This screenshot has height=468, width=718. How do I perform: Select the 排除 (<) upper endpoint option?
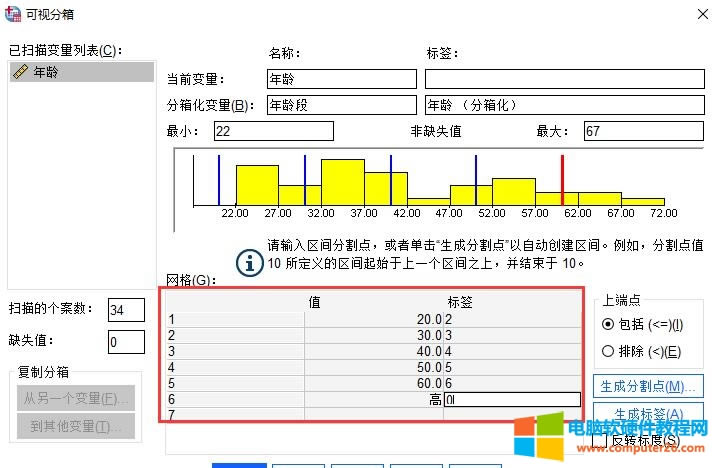[x=608, y=351]
